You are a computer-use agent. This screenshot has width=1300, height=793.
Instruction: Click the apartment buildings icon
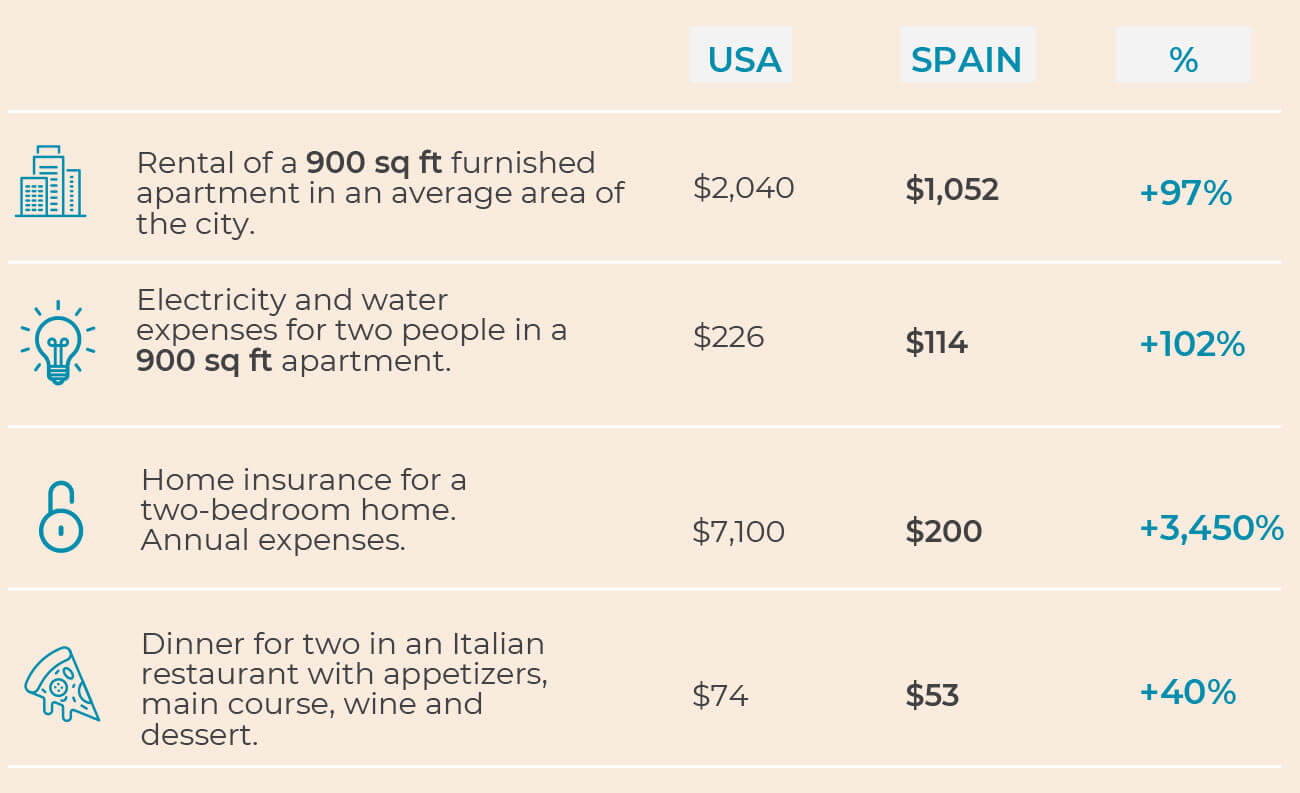50,182
